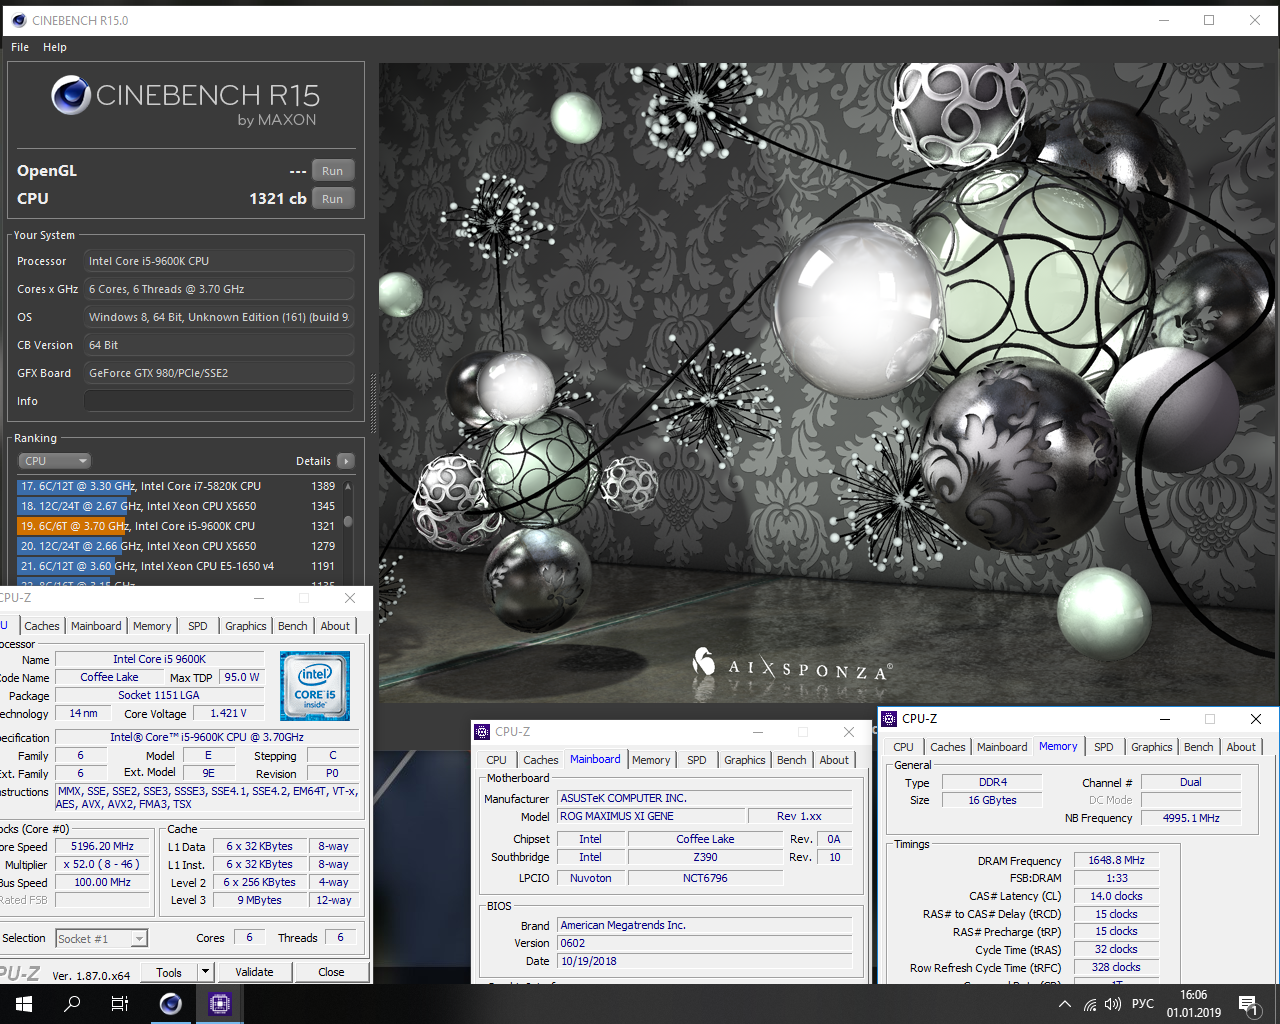Image resolution: width=1280 pixels, height=1024 pixels.
Task: Open Task View on the taskbar
Action: click(120, 1004)
